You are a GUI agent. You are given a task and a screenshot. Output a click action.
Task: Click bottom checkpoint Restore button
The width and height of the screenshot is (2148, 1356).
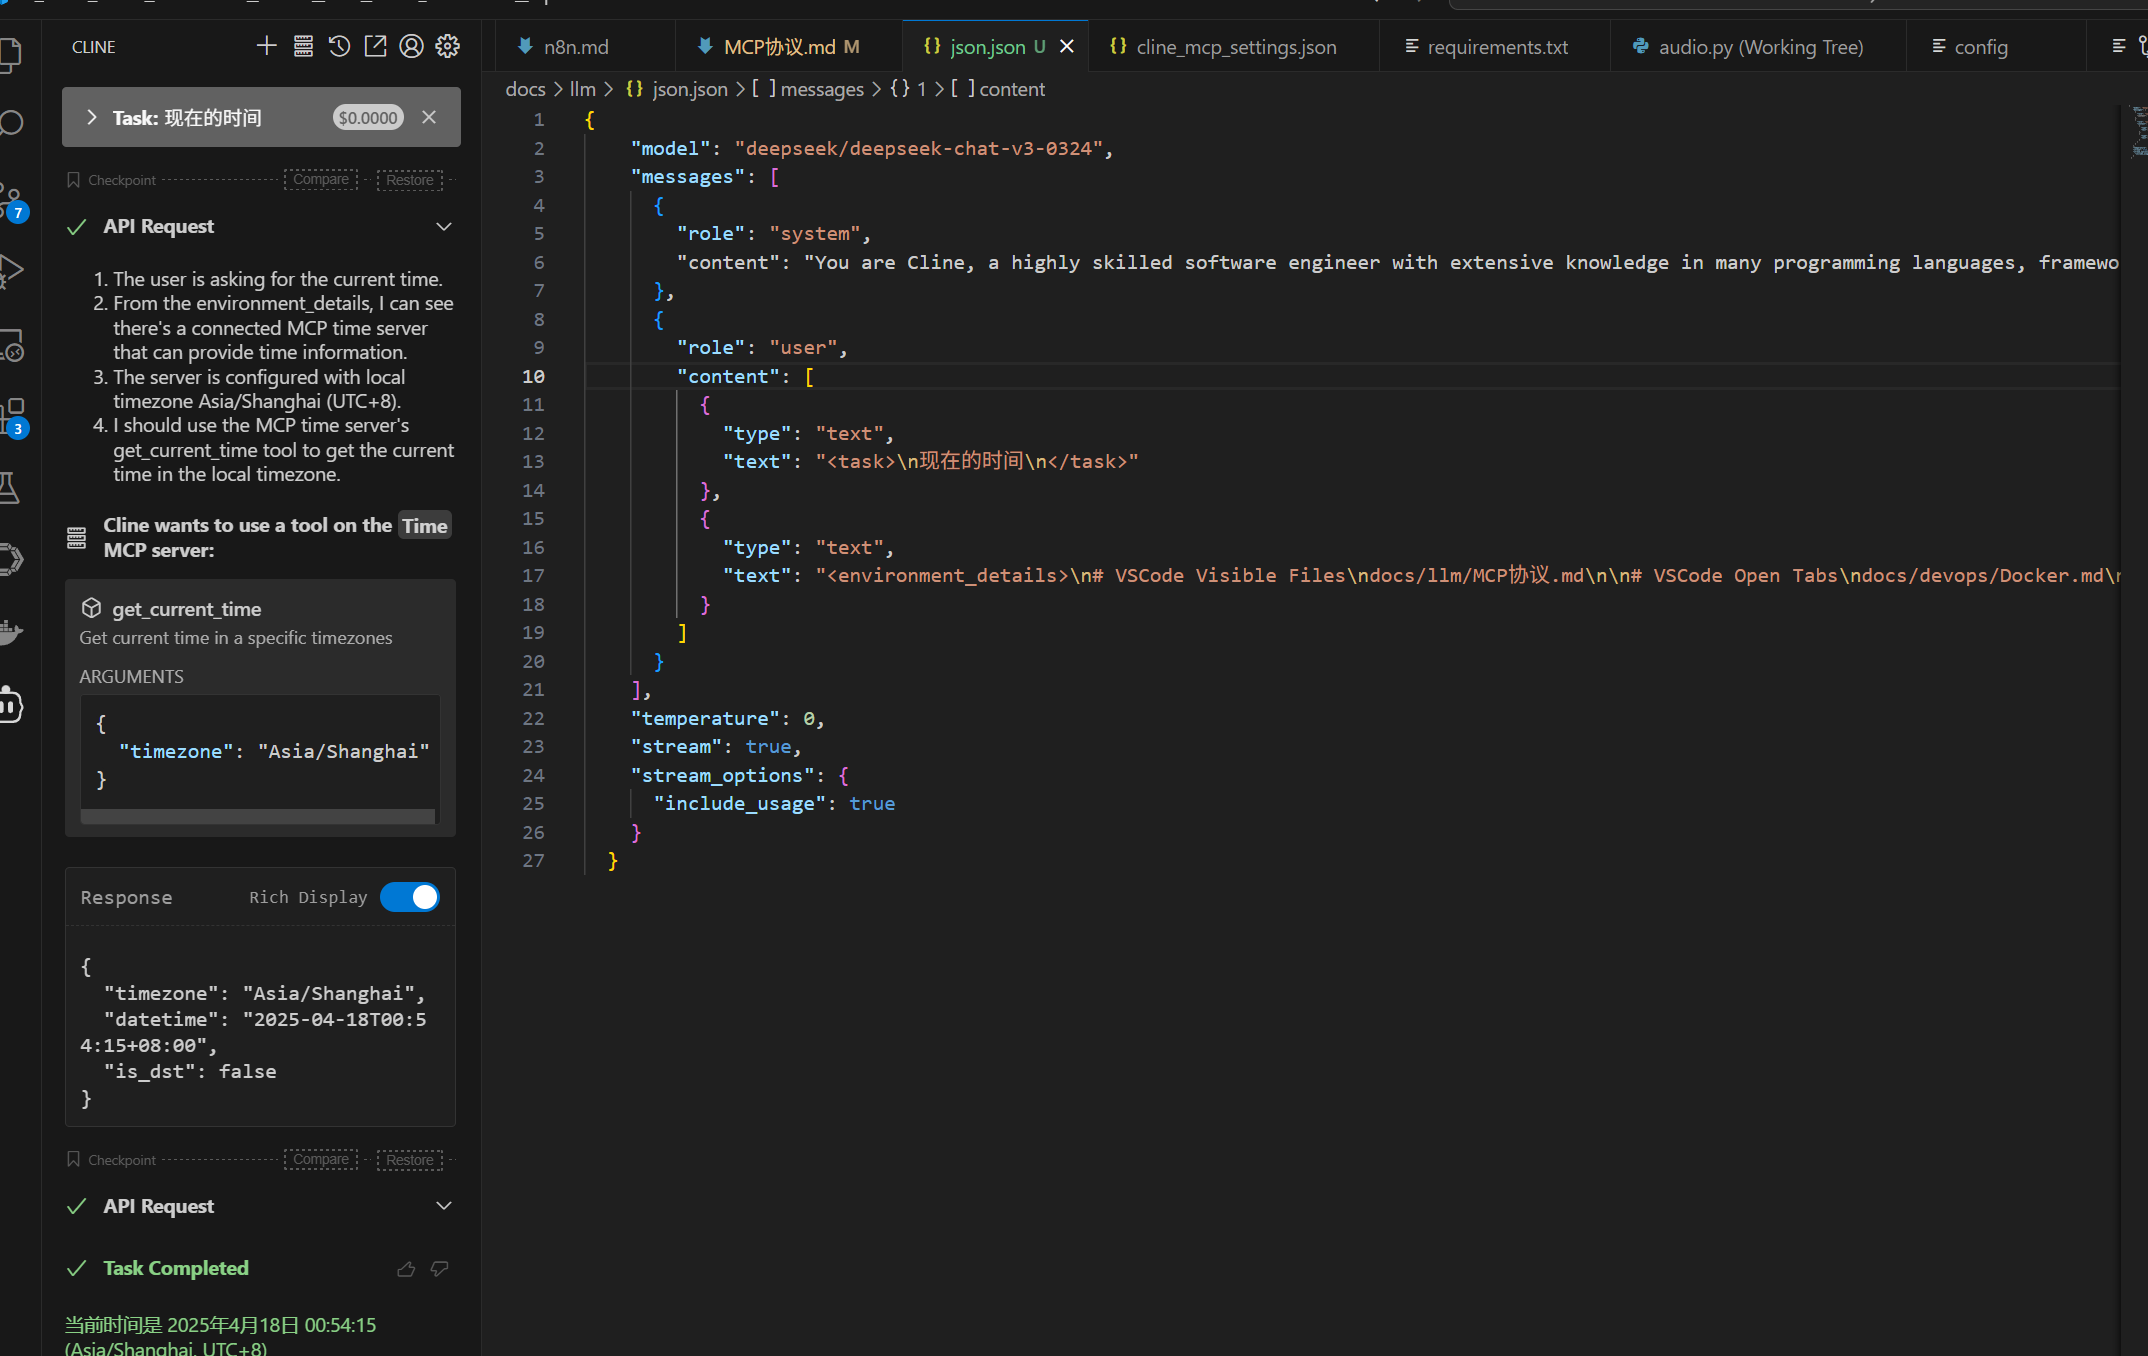tap(410, 1160)
